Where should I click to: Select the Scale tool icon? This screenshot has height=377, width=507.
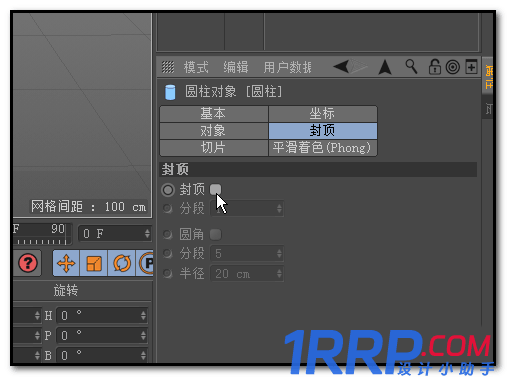tap(94, 263)
